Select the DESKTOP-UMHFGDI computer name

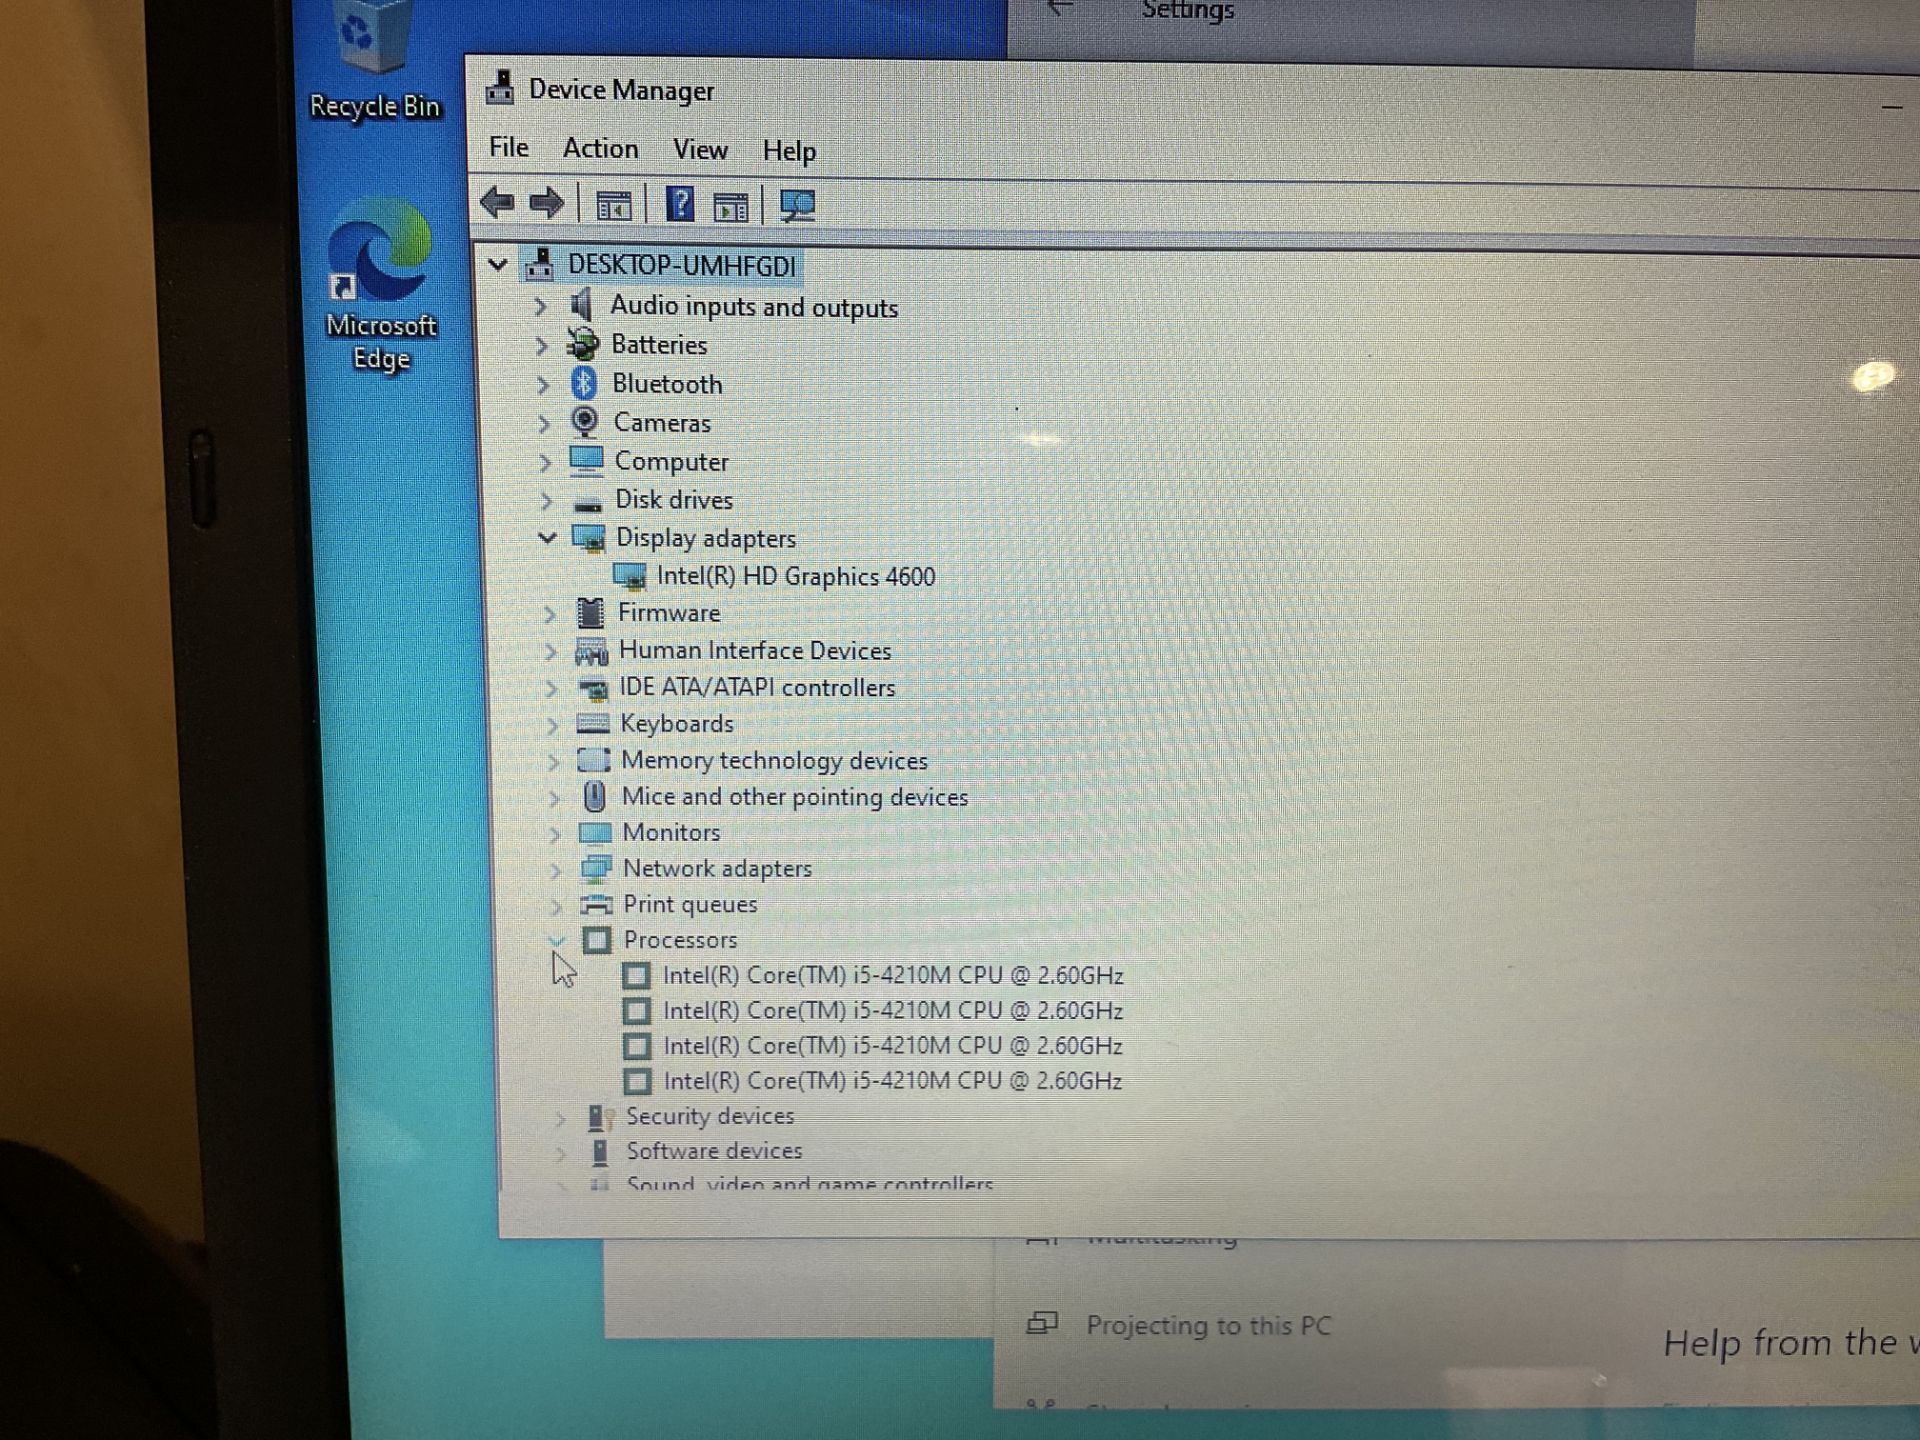pos(682,265)
